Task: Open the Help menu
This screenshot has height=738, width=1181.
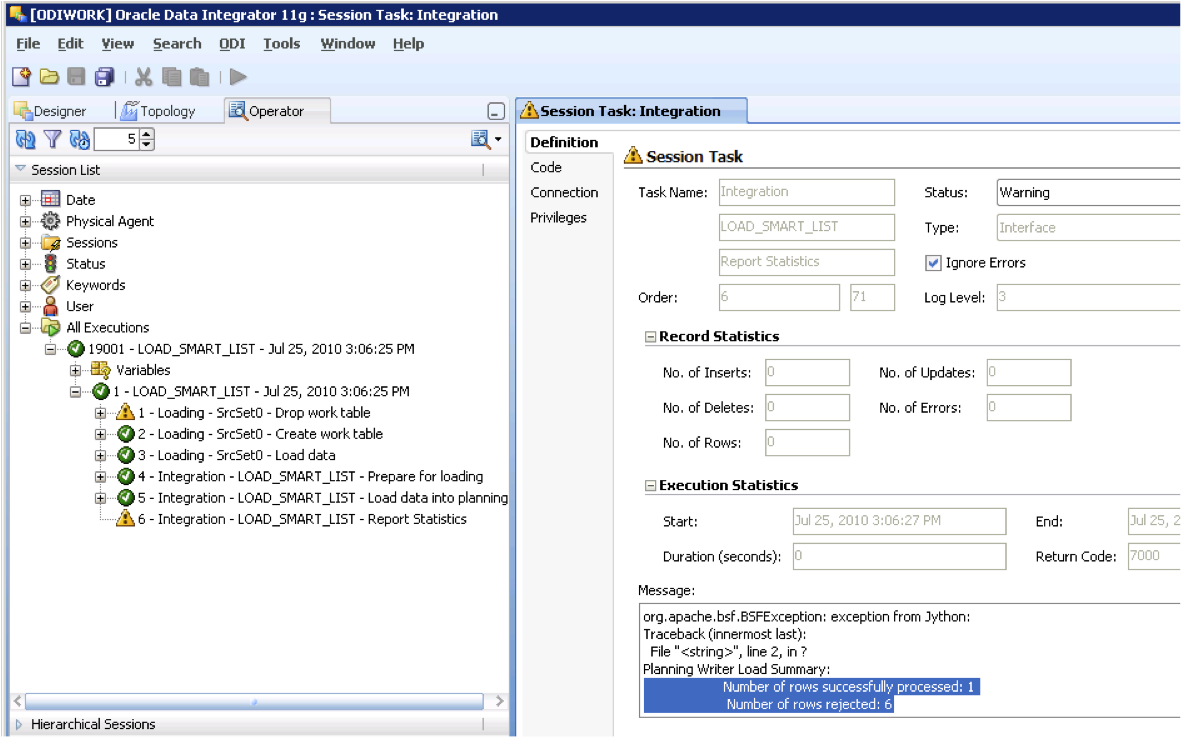Action: point(408,44)
